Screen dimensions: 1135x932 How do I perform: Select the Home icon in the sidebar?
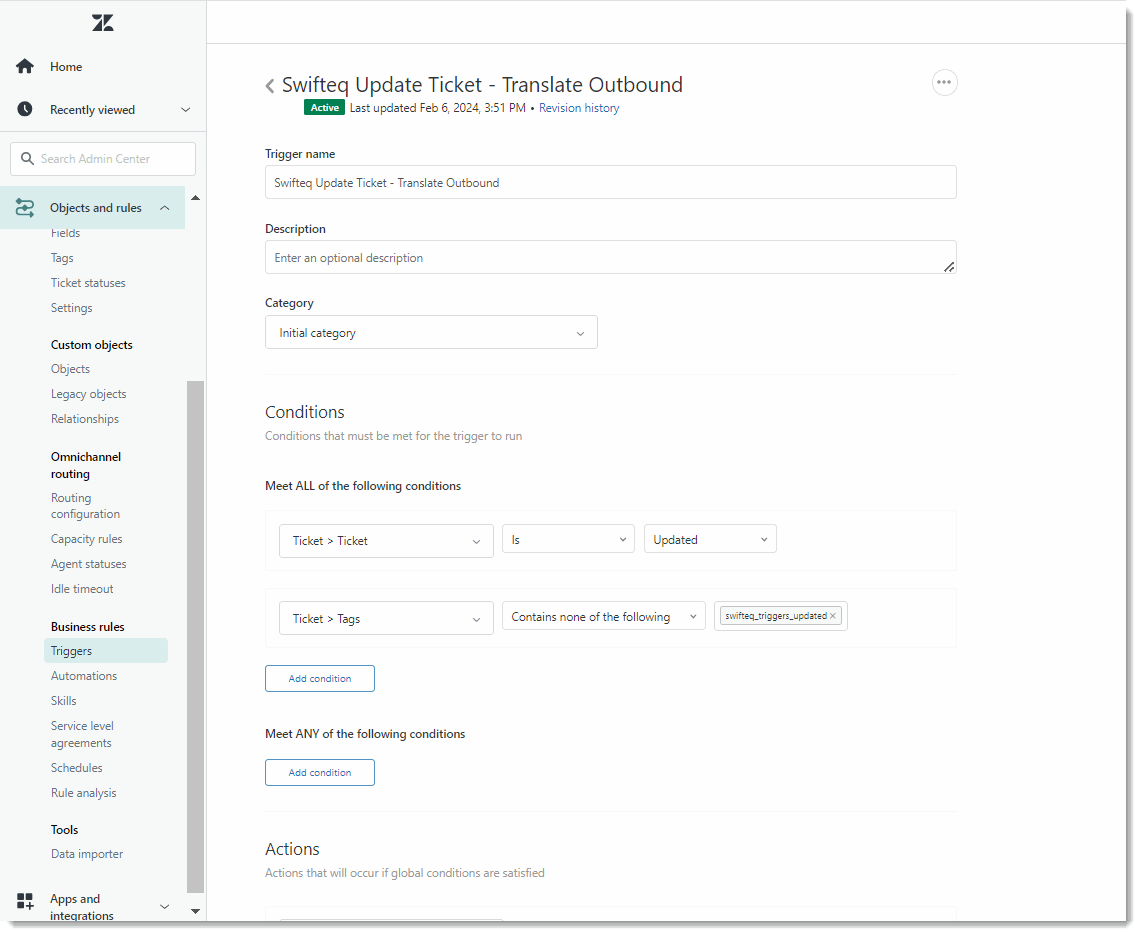tap(24, 66)
